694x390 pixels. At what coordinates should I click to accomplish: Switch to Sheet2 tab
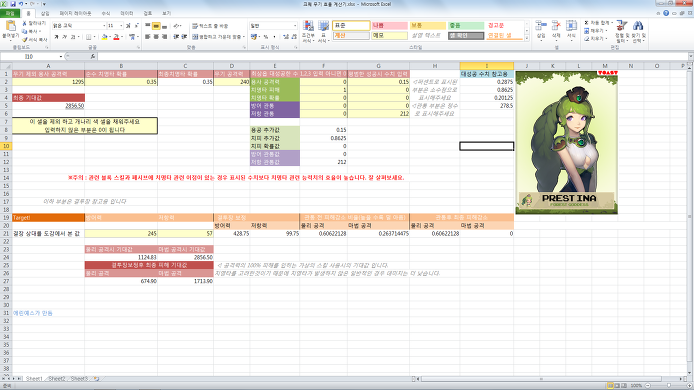click(57, 379)
